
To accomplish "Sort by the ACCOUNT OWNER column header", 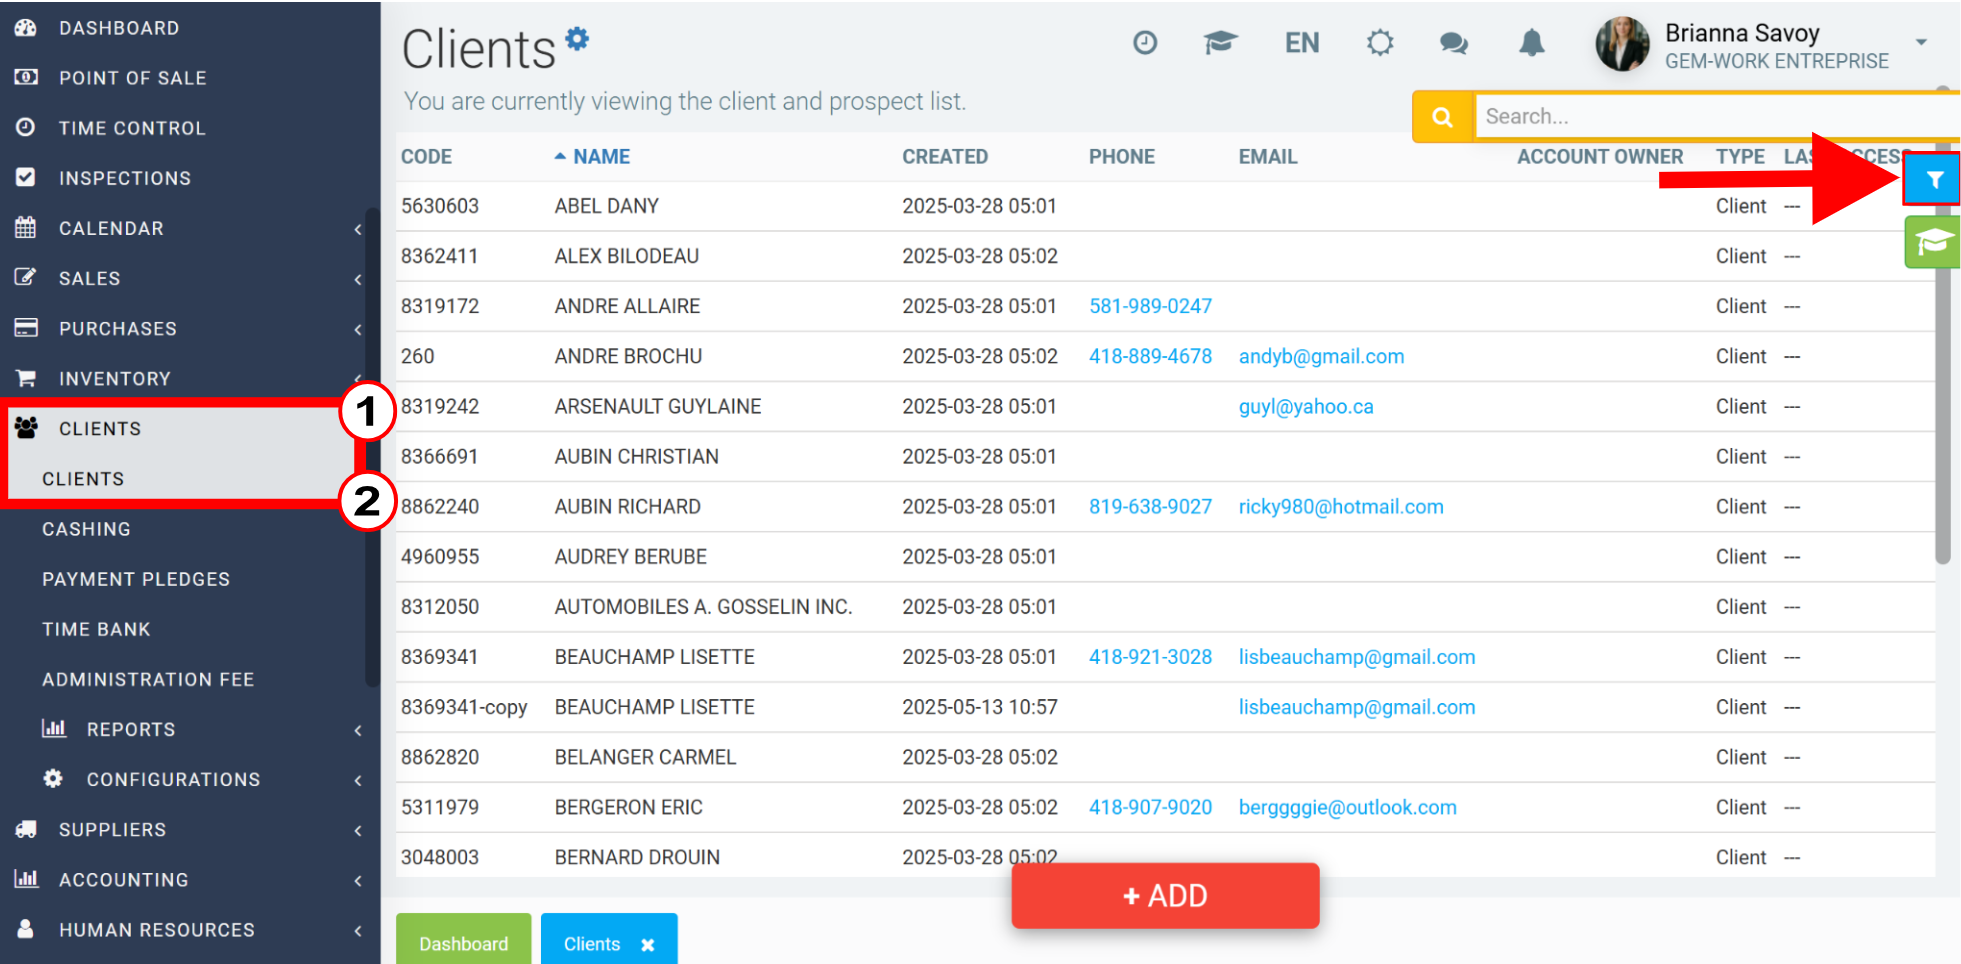I will (1600, 157).
